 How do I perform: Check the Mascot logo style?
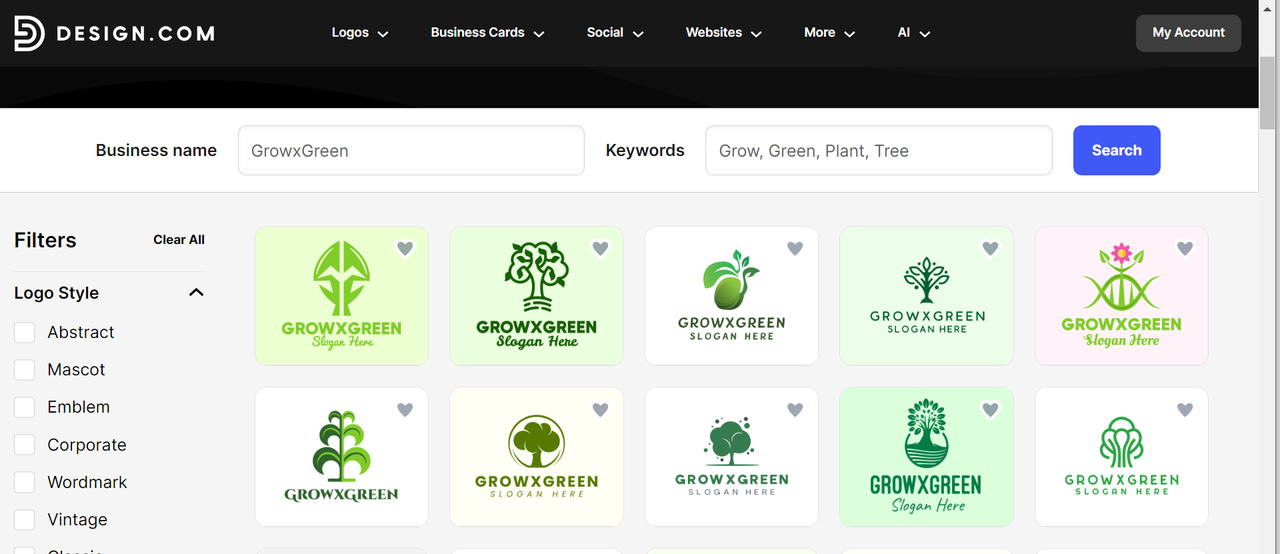coord(25,370)
